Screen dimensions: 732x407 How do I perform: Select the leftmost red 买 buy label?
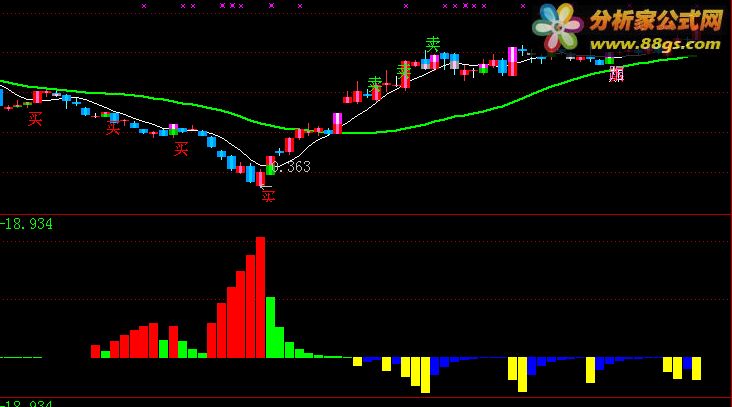pyautogui.click(x=35, y=119)
